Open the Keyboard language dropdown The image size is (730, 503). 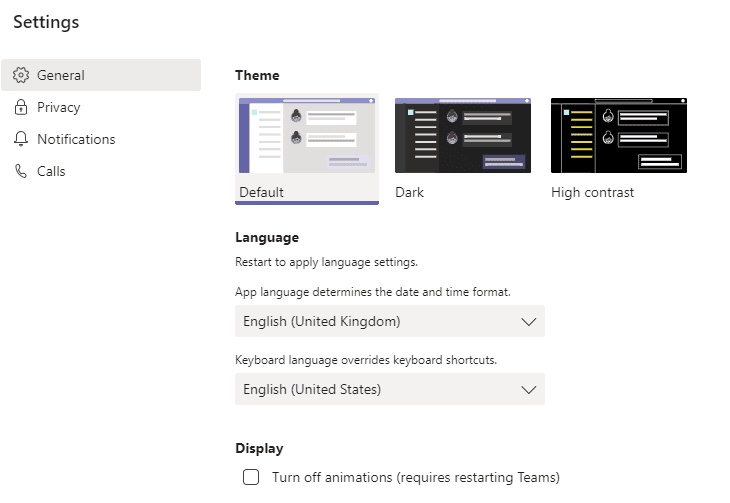click(x=389, y=389)
